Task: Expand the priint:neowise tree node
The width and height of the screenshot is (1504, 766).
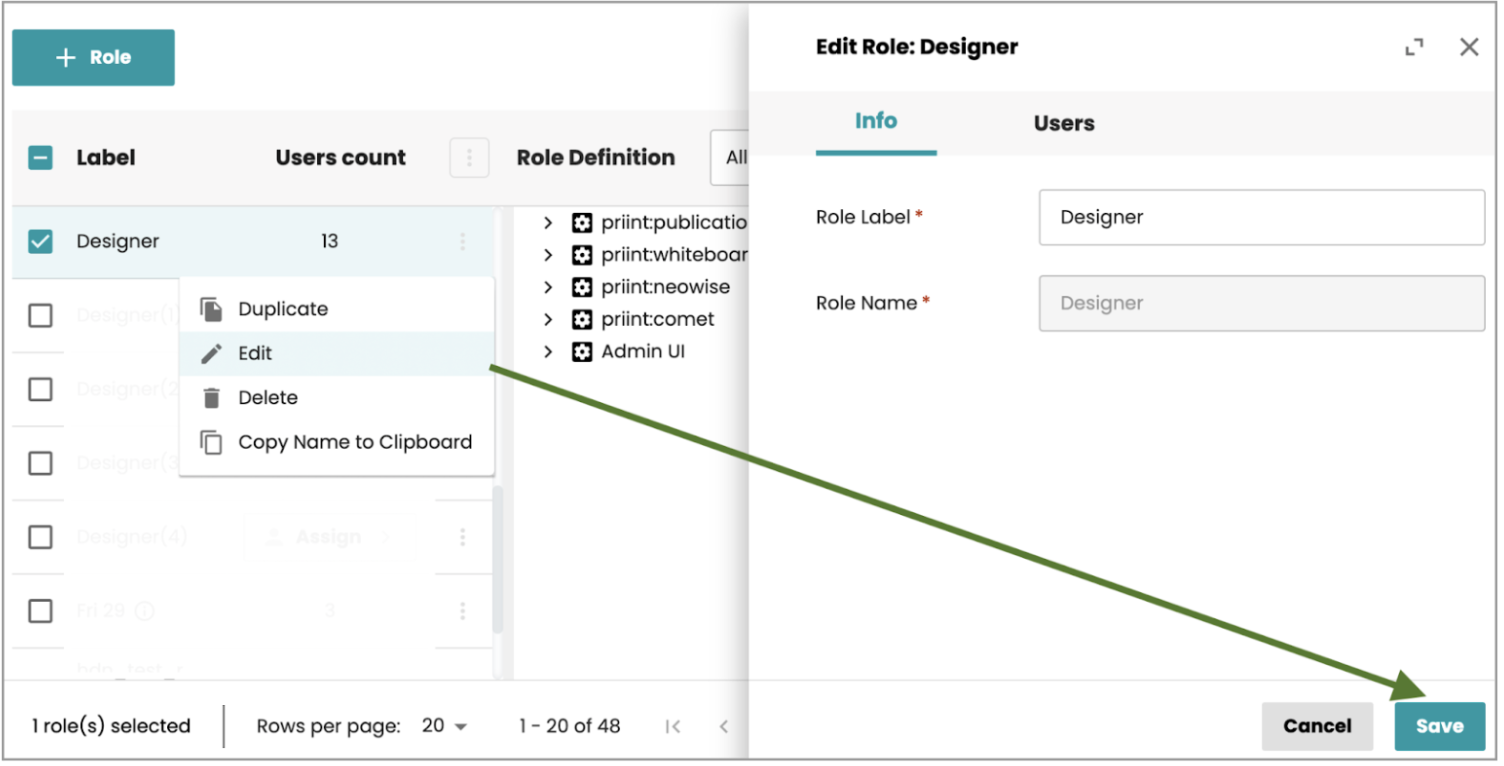Action: [x=548, y=288]
